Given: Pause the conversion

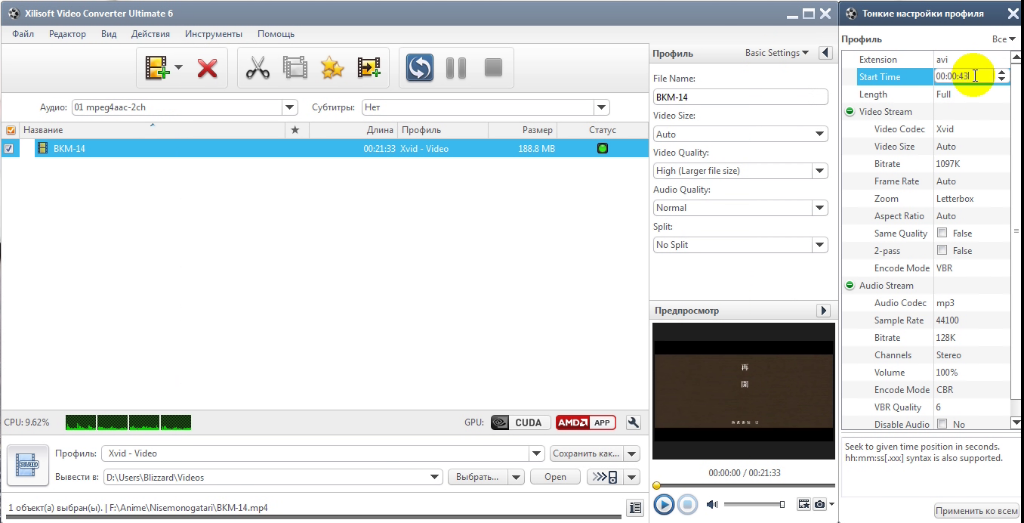Looking at the screenshot, I should coord(456,67).
